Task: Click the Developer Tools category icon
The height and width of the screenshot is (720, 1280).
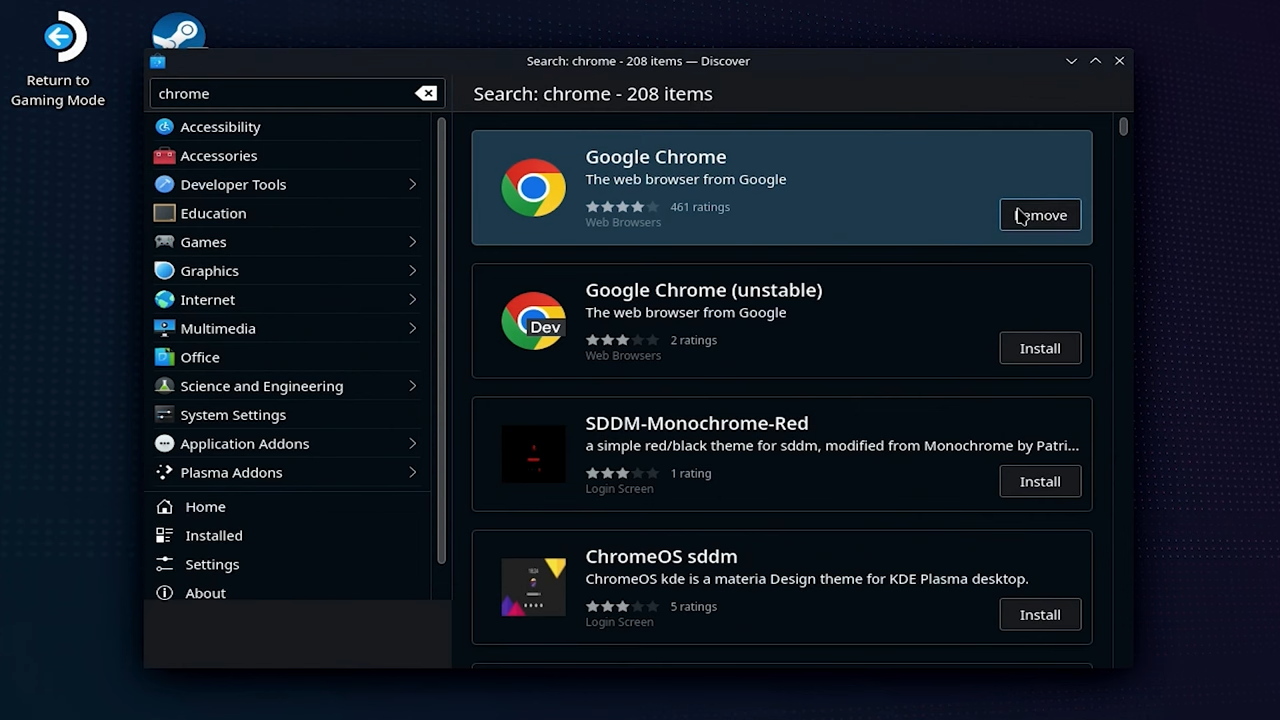Action: pos(165,185)
